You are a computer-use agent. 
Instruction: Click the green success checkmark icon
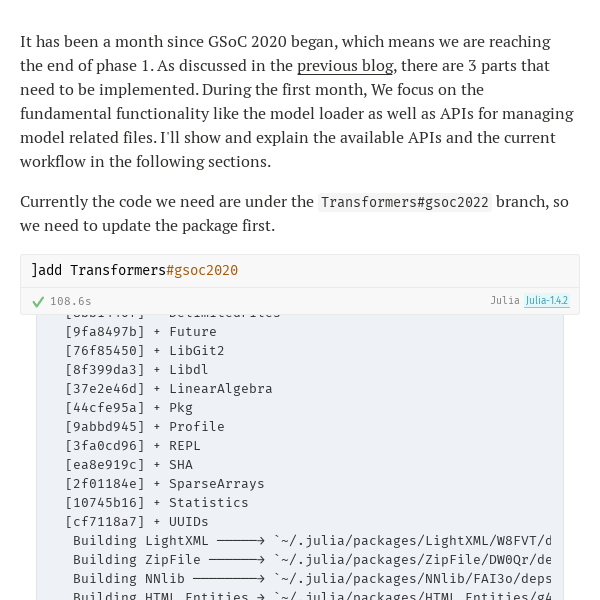coord(38,302)
